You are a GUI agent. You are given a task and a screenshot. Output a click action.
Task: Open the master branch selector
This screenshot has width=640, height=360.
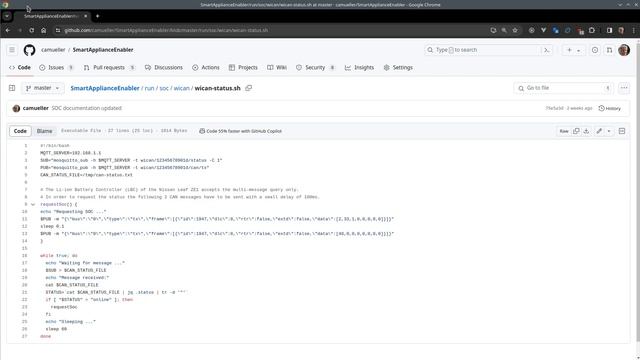pyautogui.click(x=42, y=88)
